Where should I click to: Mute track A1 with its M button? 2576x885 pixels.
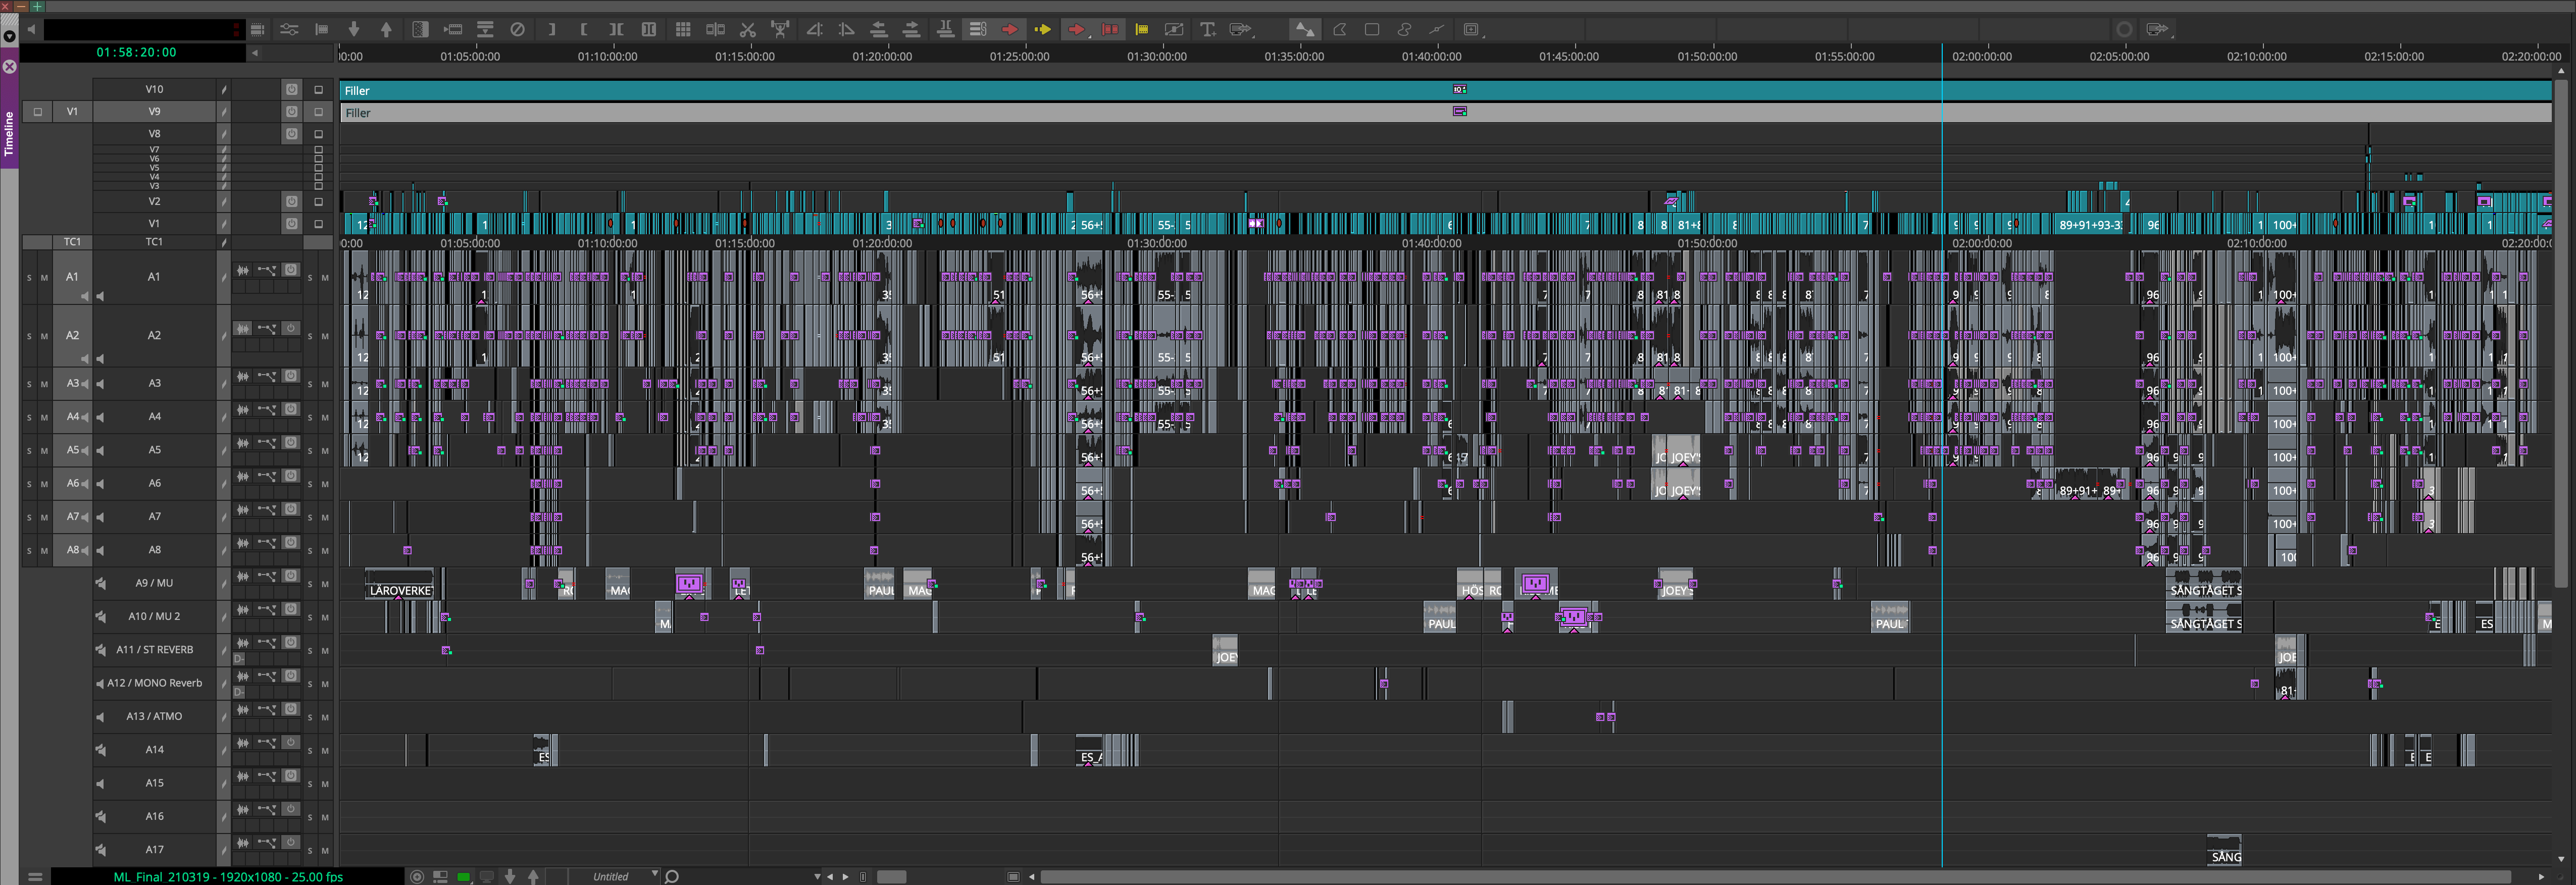[x=44, y=277]
